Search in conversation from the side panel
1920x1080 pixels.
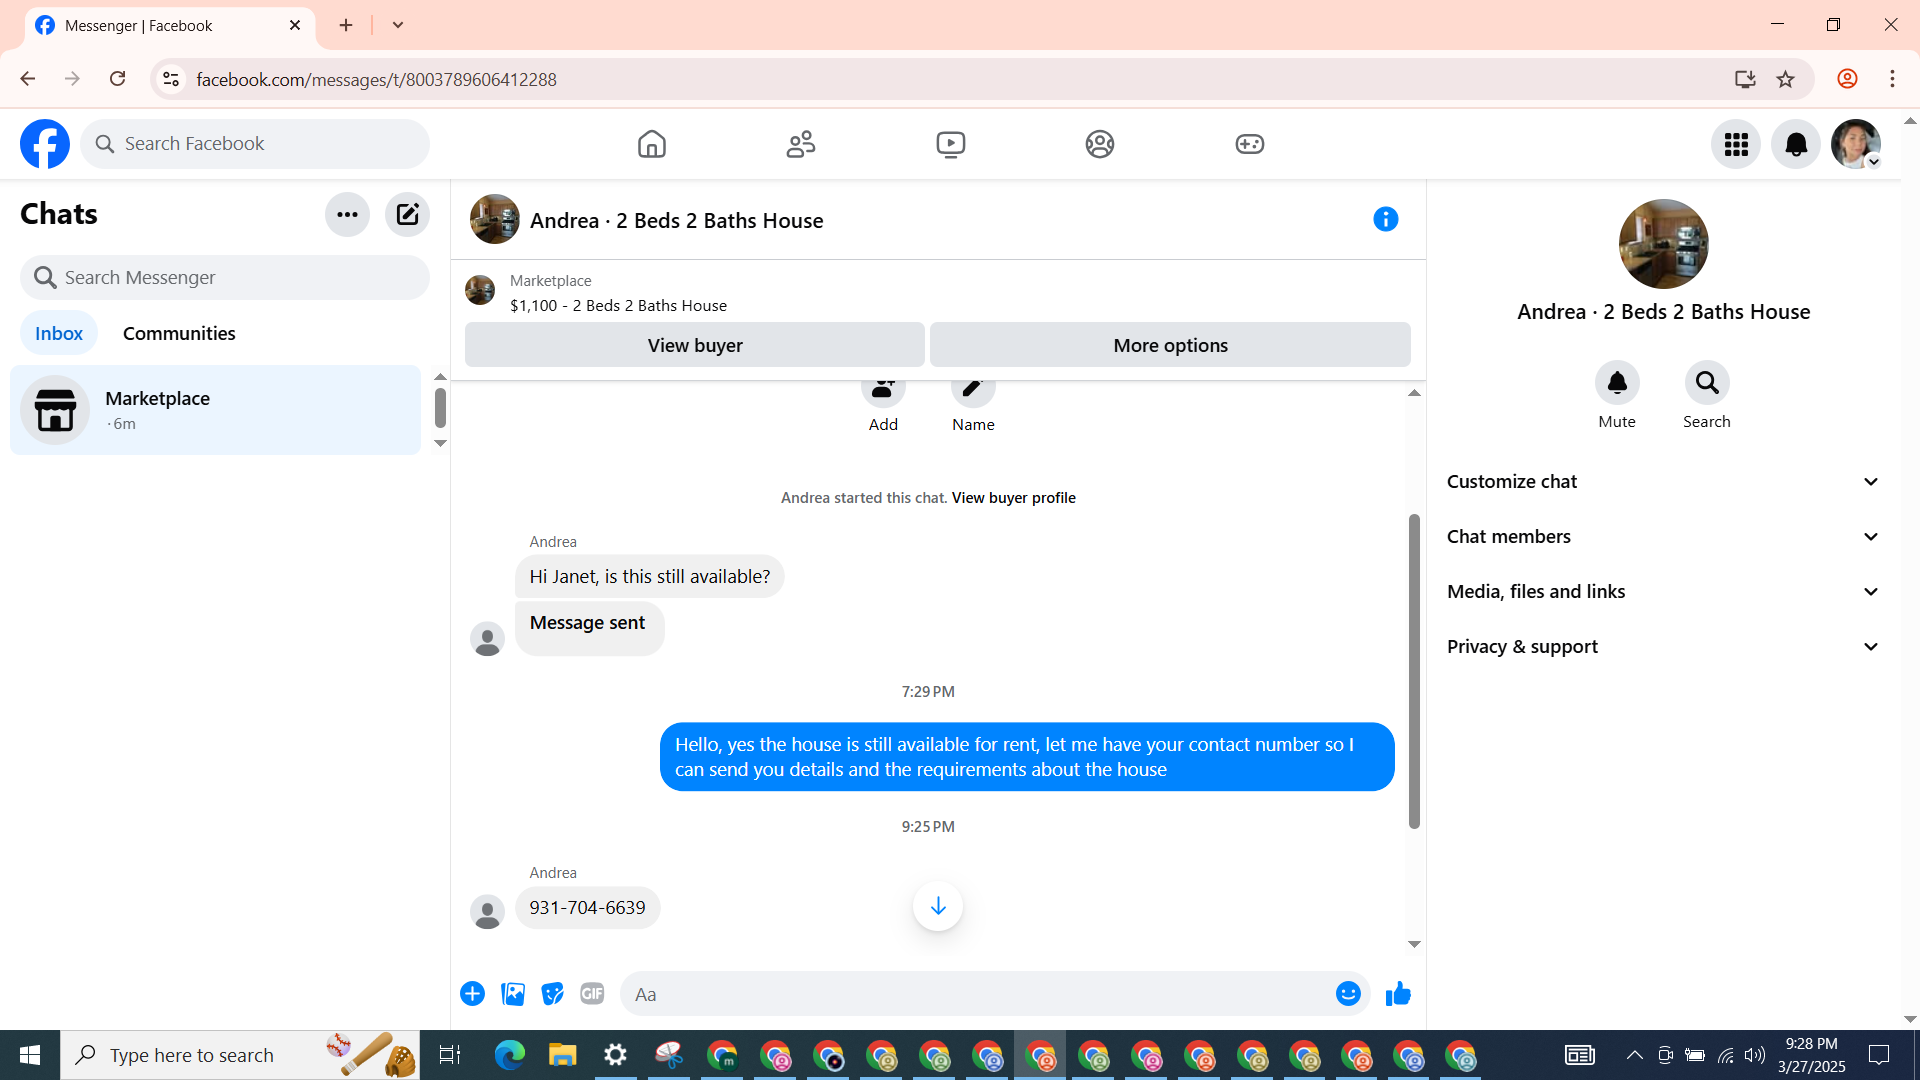1707,383
